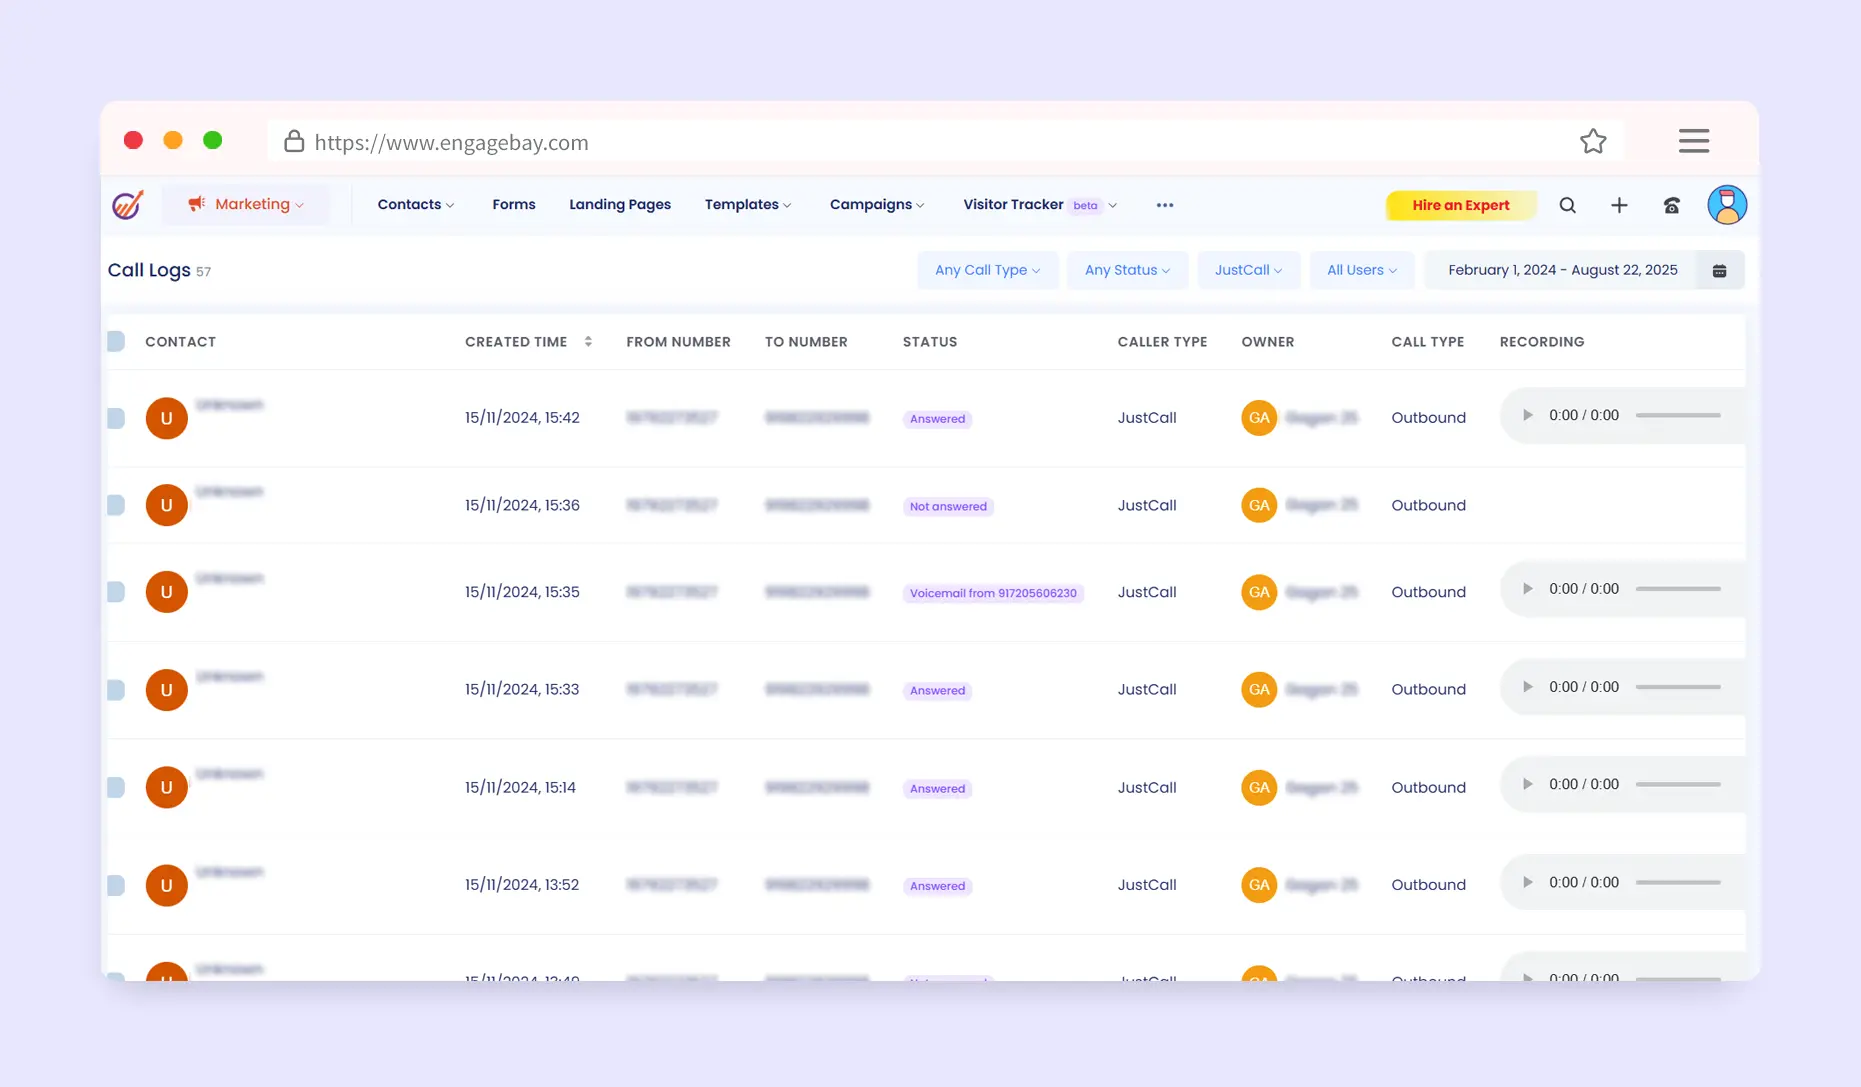
Task: Open the three-dots more menu
Action: (x=1164, y=205)
